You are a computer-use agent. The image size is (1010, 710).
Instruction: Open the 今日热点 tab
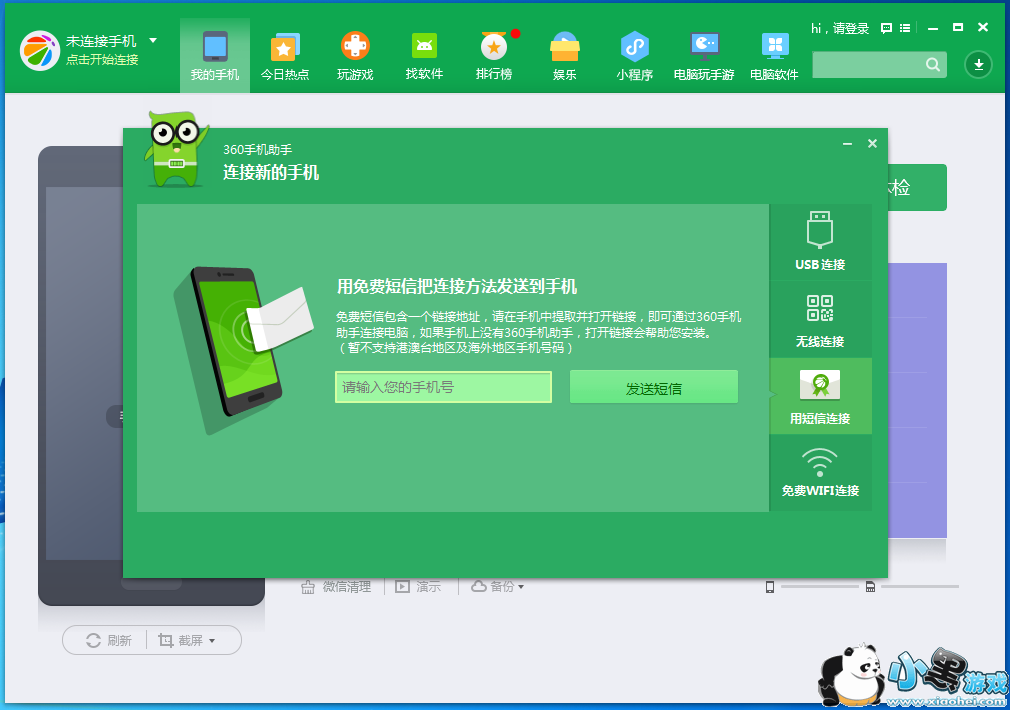click(285, 56)
